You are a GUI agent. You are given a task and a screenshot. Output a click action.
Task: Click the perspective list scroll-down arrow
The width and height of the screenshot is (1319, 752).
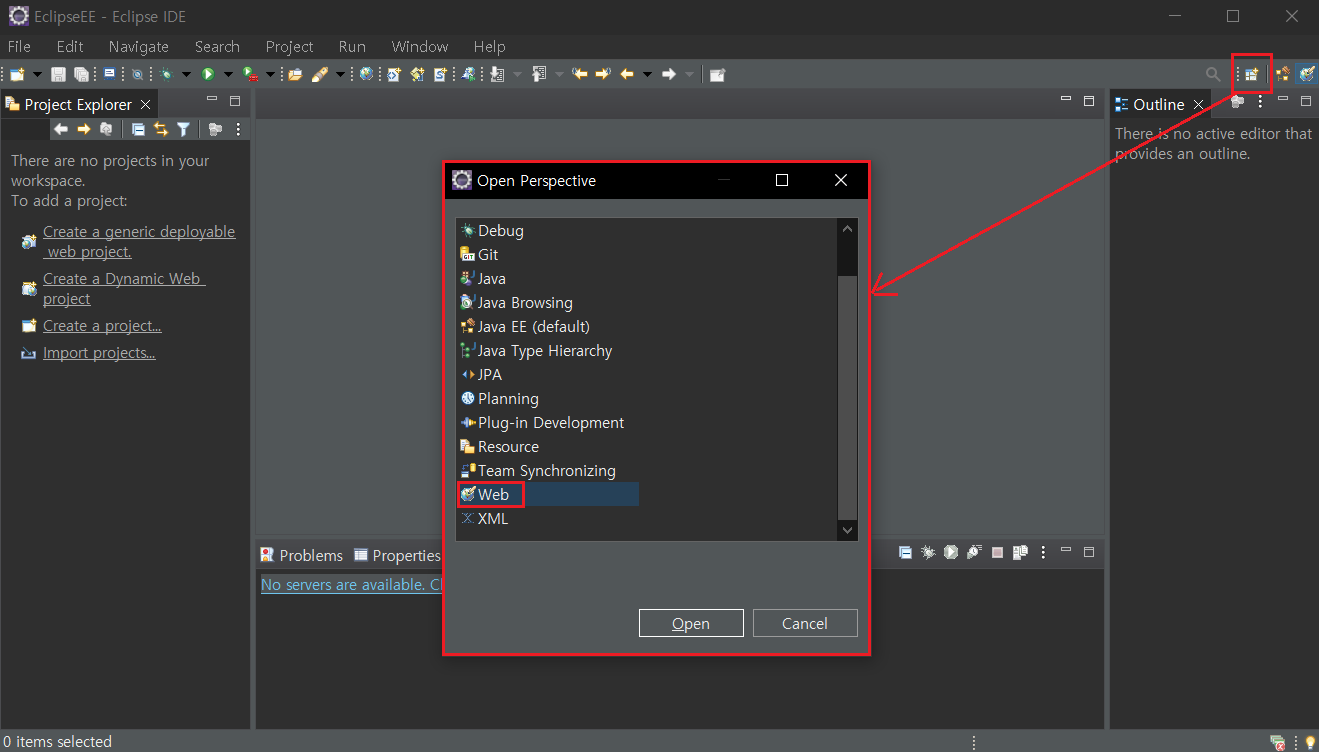(x=848, y=530)
